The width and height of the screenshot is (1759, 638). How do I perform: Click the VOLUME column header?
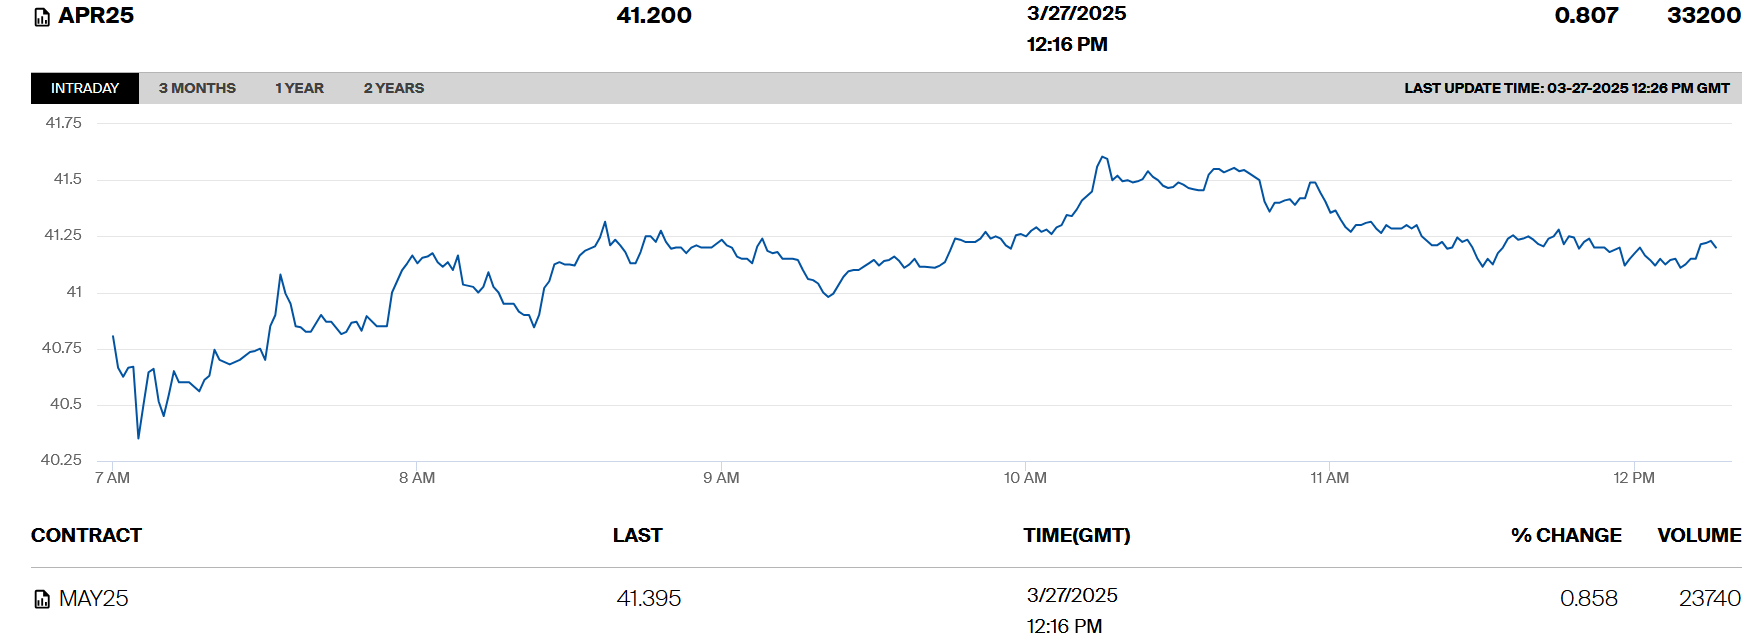point(1698,535)
